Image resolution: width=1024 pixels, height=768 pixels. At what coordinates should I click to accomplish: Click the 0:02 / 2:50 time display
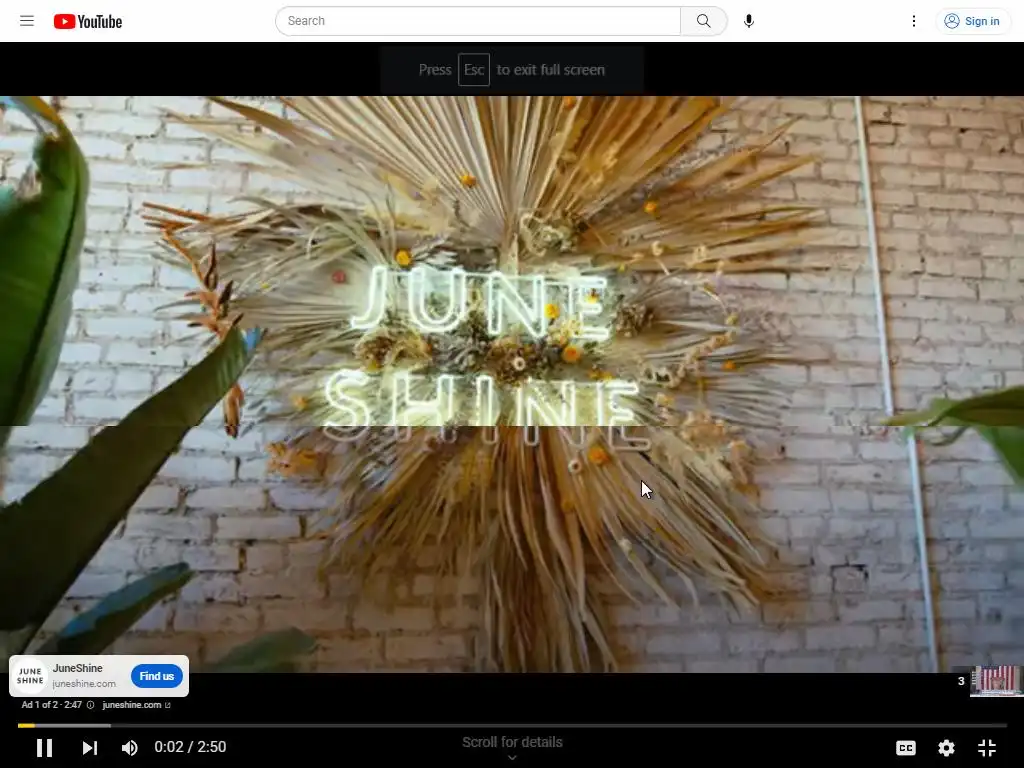(x=190, y=747)
